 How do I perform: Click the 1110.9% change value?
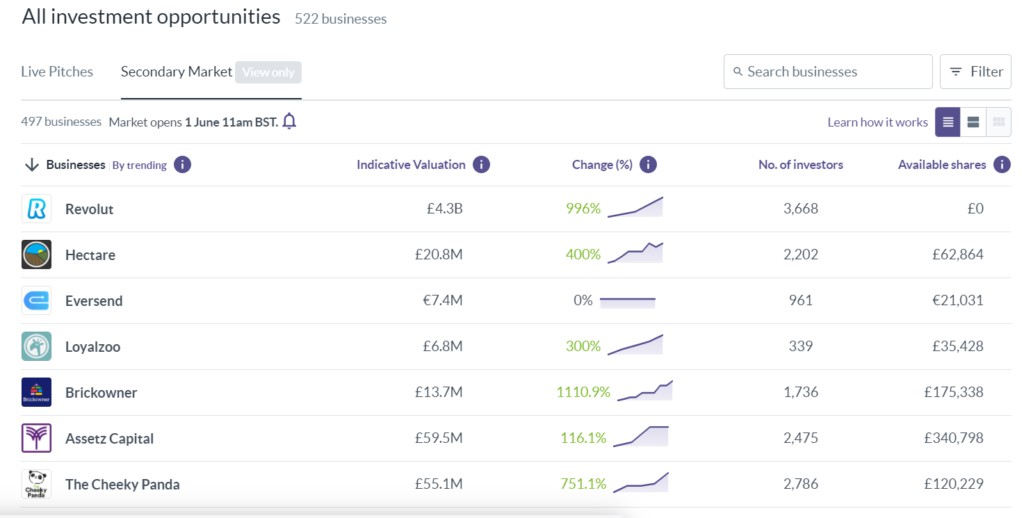583,392
